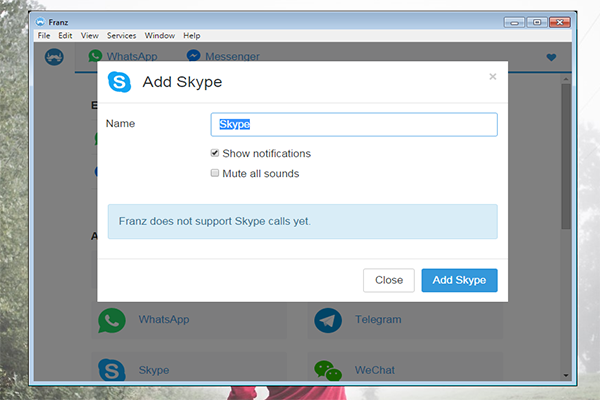Click the vertical scrollbar thumb

[x=566, y=156]
